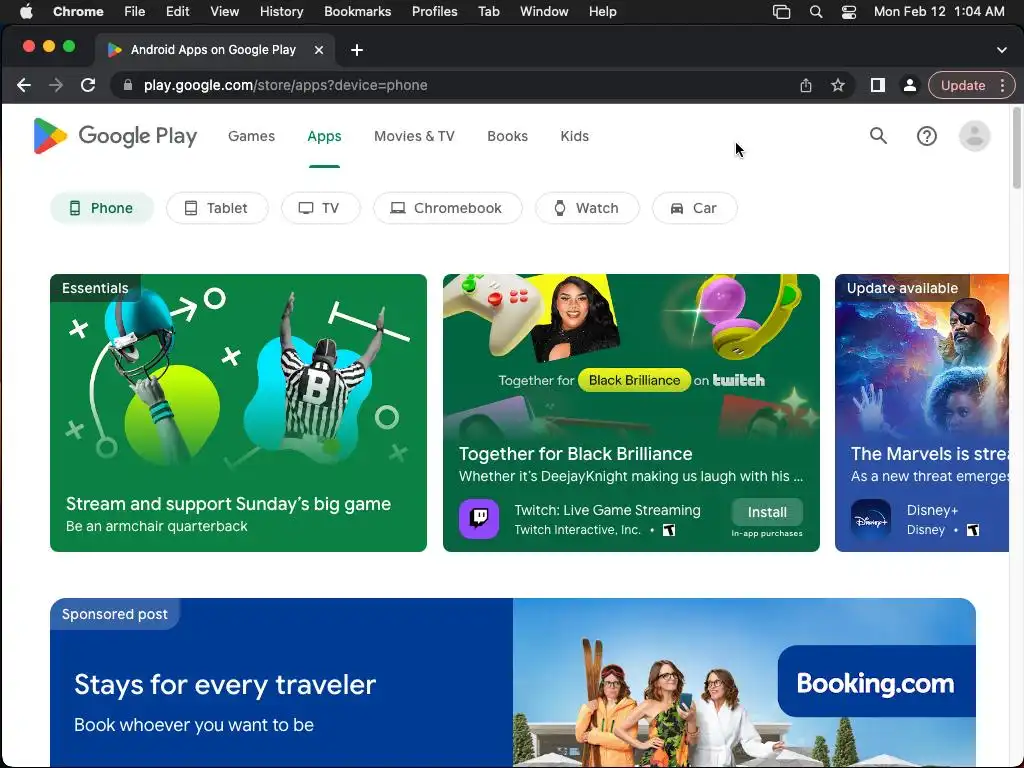This screenshot has height=768, width=1024.
Task: Go back to the previous page
Action: point(24,85)
